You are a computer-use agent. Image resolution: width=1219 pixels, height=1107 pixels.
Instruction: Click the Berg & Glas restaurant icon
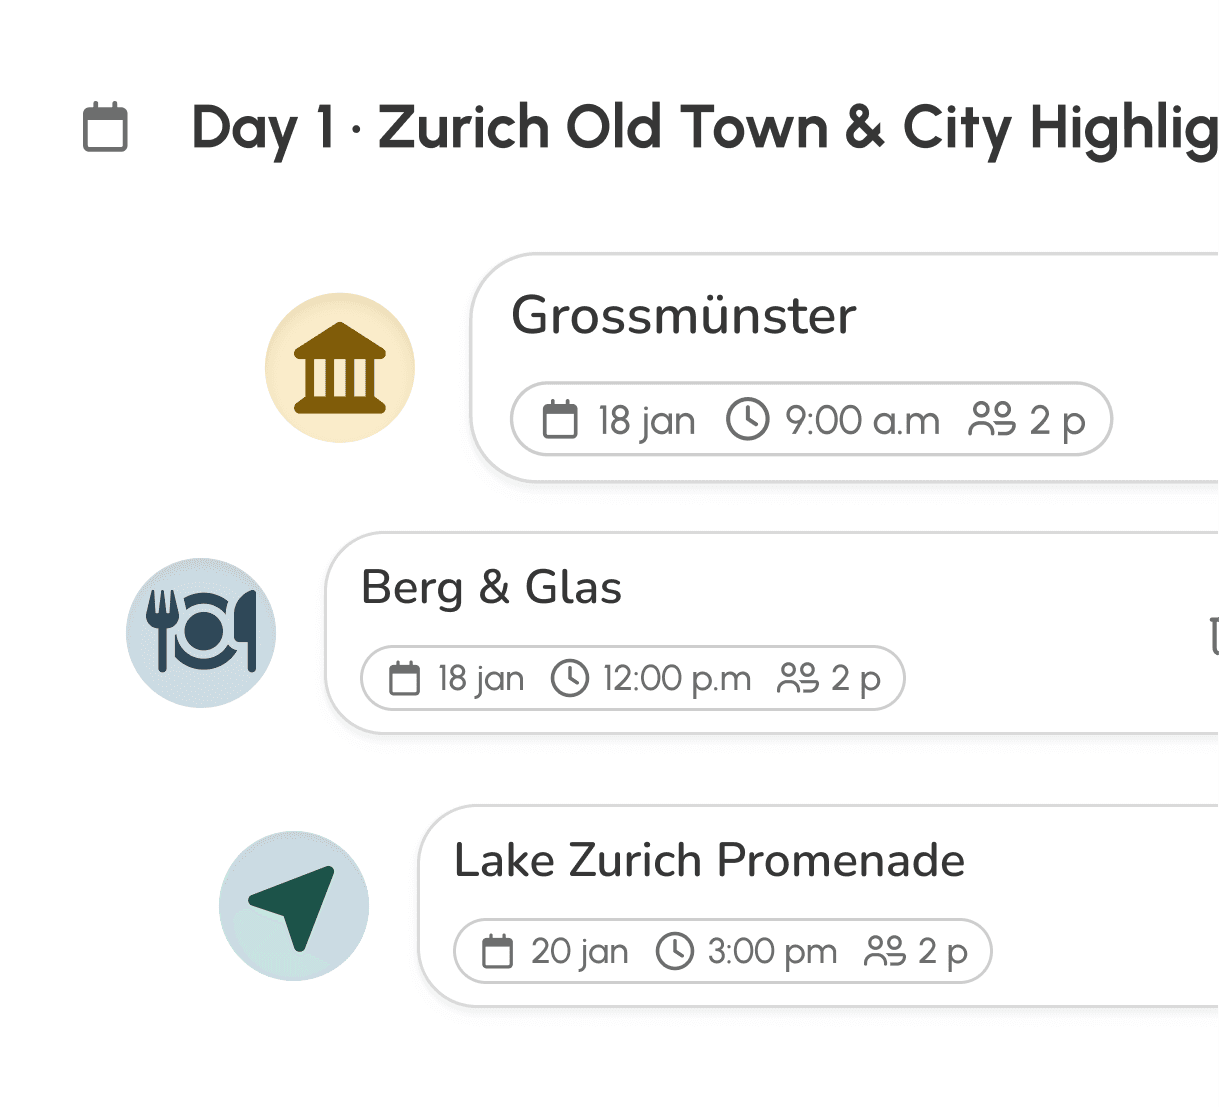[201, 633]
